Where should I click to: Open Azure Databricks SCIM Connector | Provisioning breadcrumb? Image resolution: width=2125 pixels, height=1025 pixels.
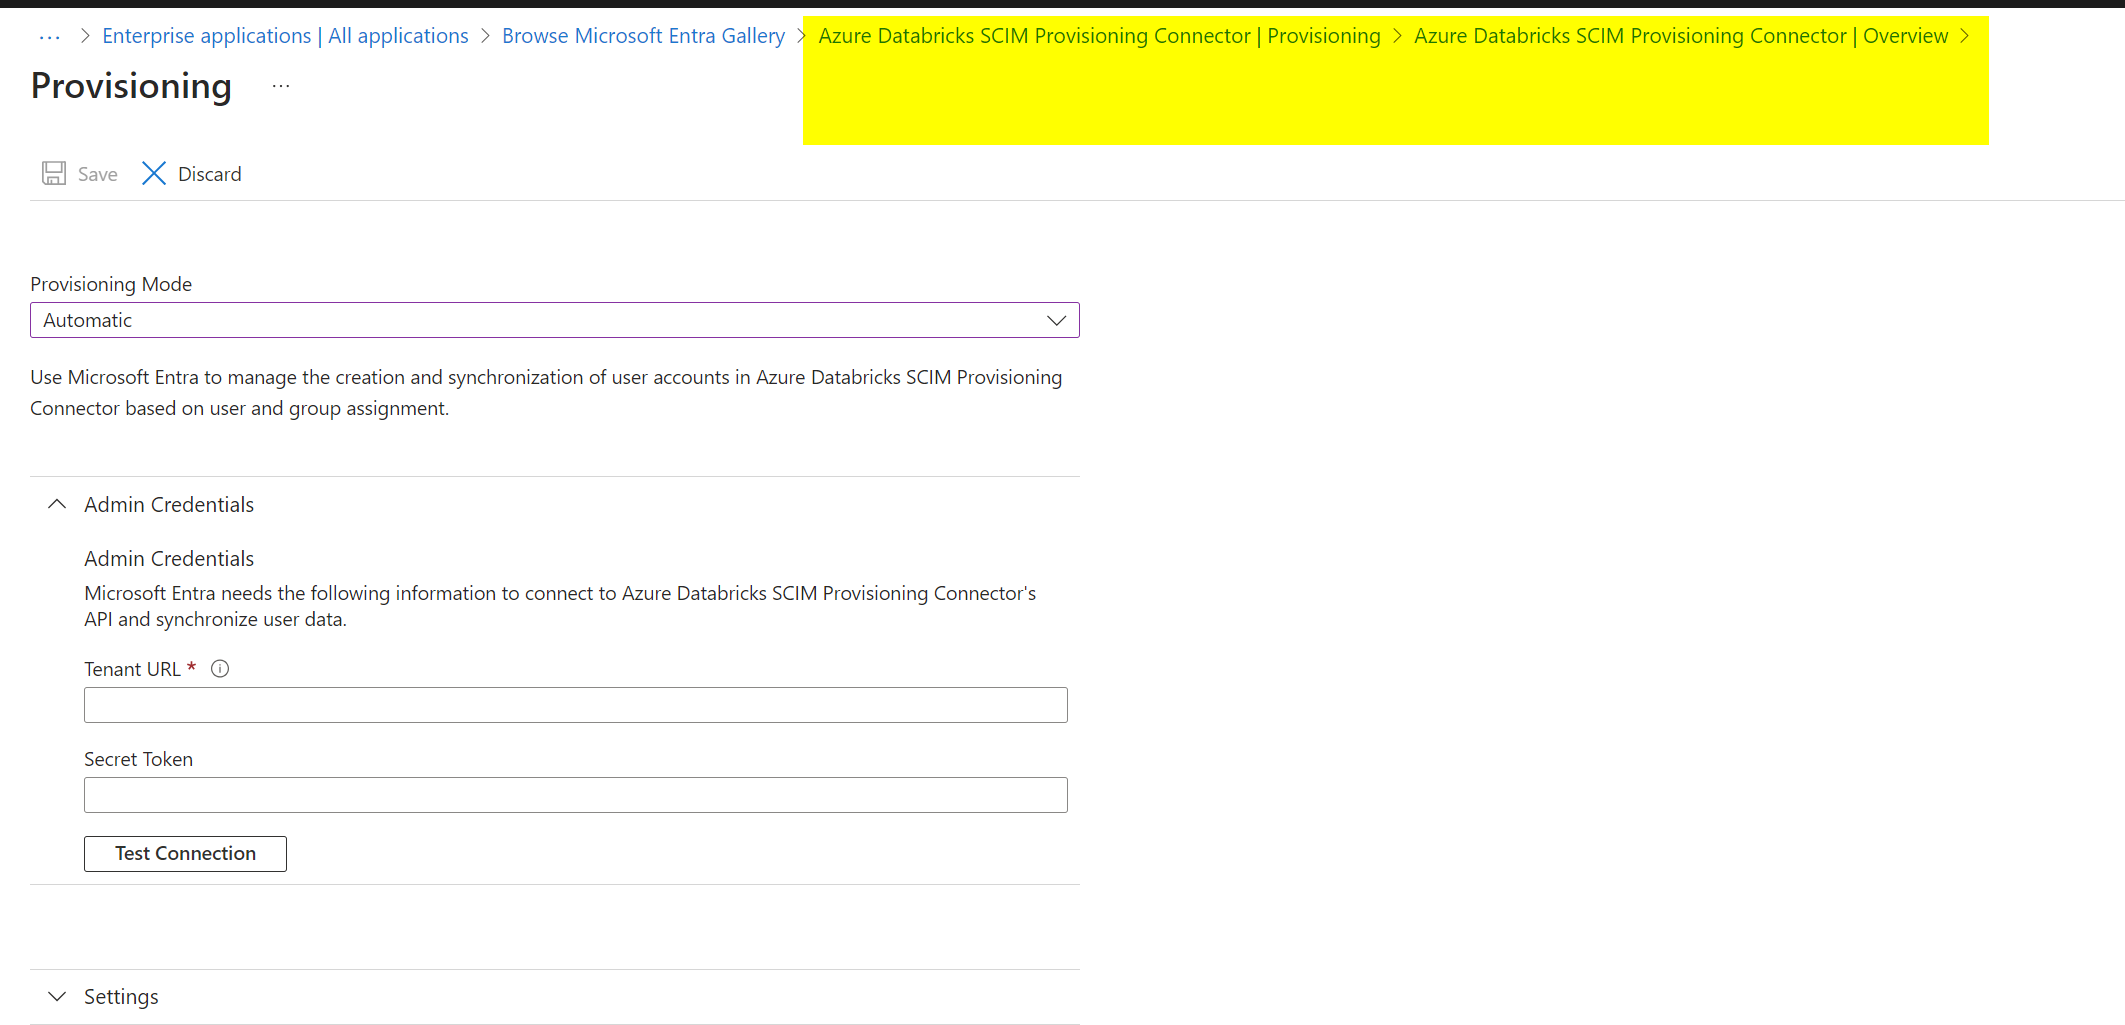point(1099,36)
